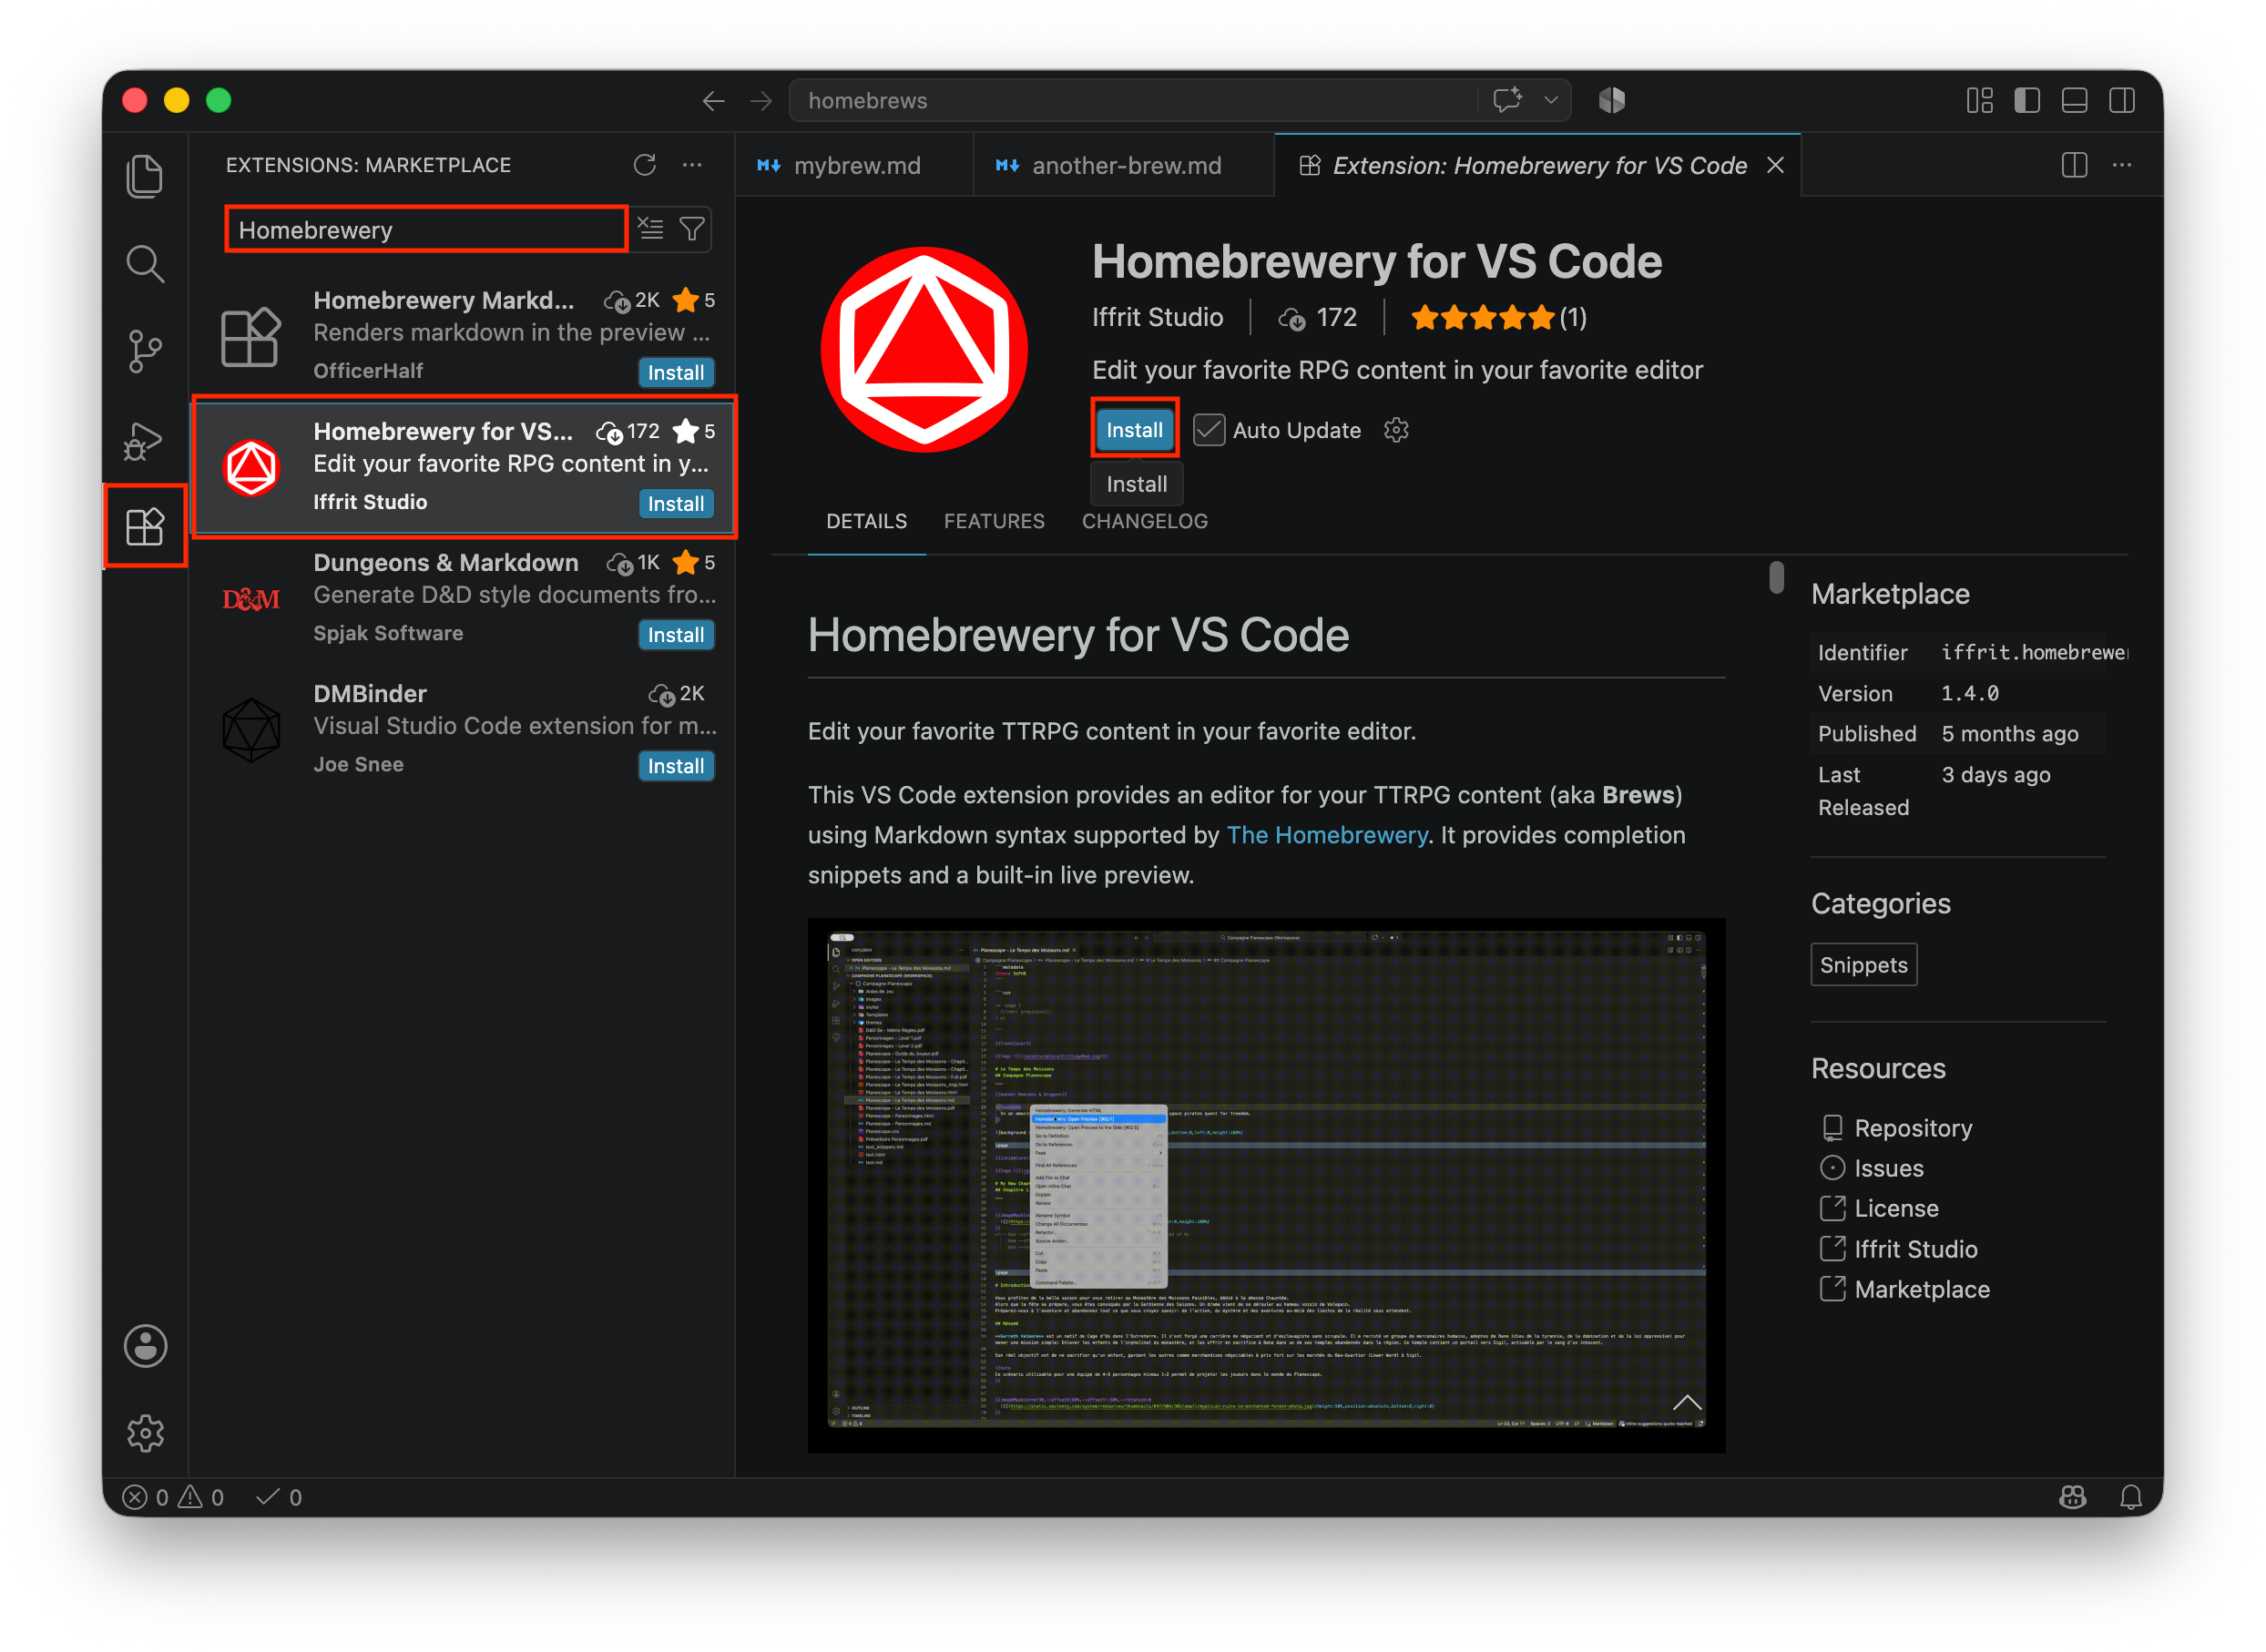Open The Homebrewery link

point(1327,835)
